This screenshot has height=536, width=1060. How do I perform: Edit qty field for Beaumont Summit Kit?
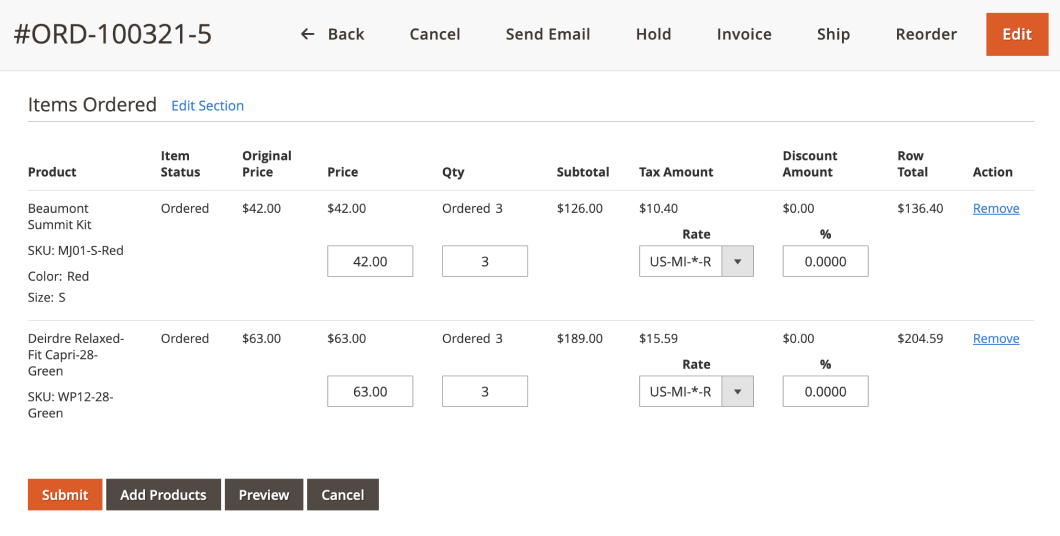point(485,261)
